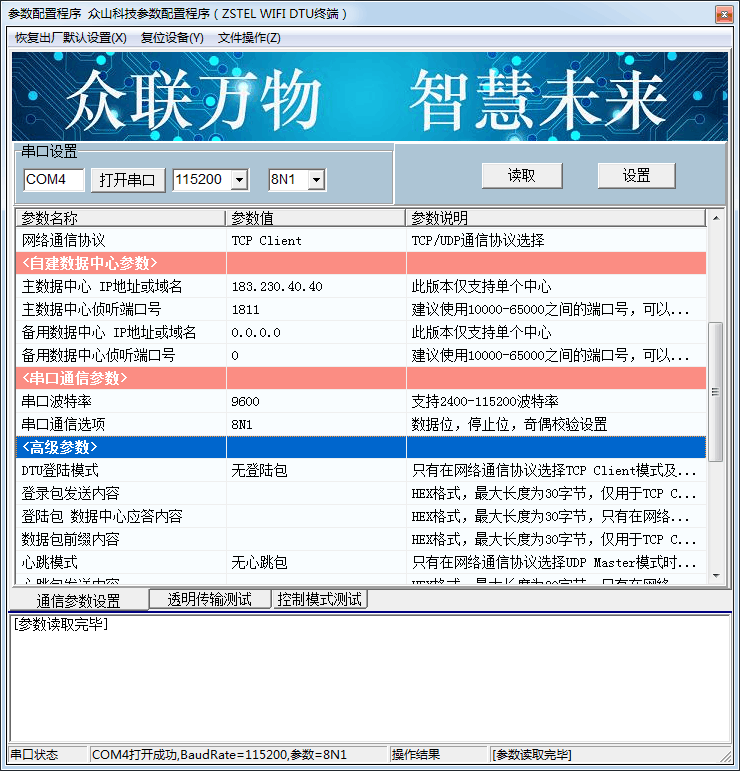Select 备用数据中心侦听端口号 row
This screenshot has width=740, height=771.
pos(361,355)
